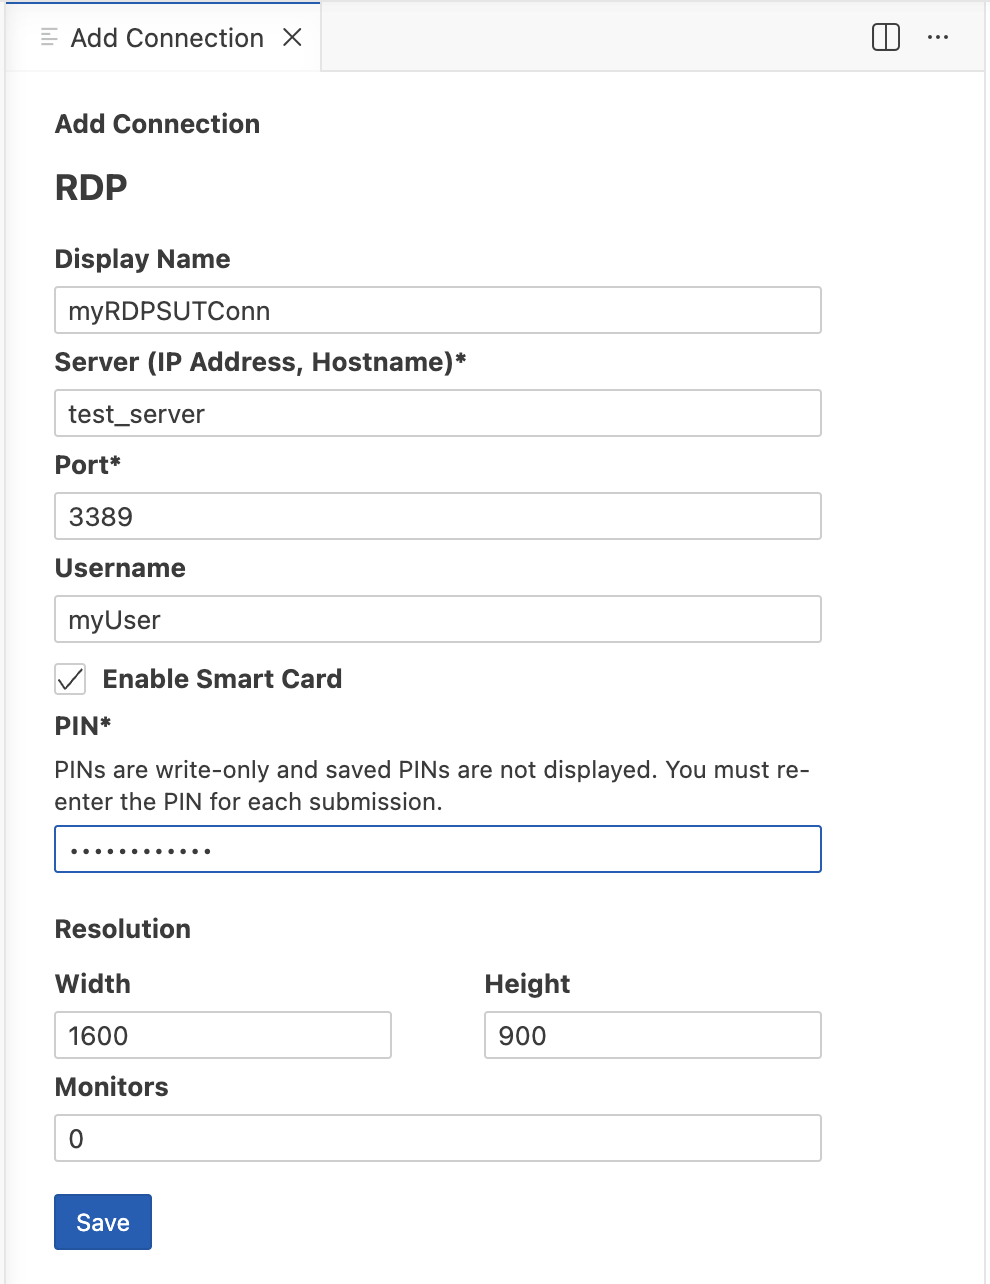Uncheck the Enable Smart Card checkbox
Viewport: 990px width, 1284px height.
pyautogui.click(x=69, y=679)
